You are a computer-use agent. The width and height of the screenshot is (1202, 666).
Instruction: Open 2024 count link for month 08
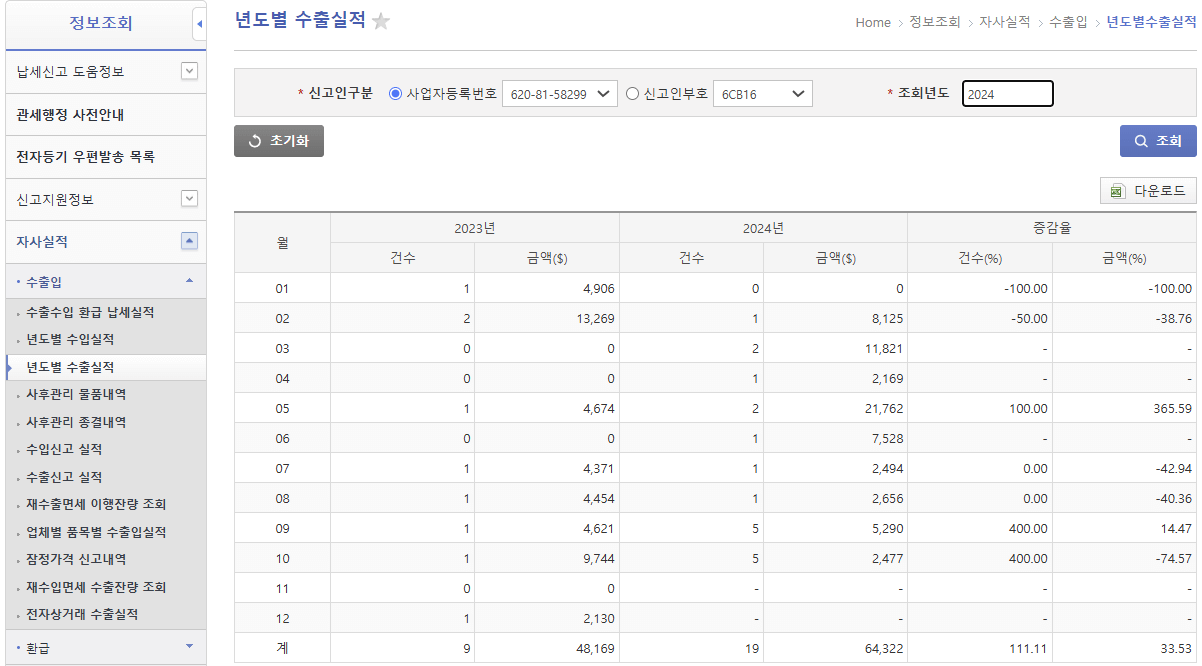pos(755,498)
